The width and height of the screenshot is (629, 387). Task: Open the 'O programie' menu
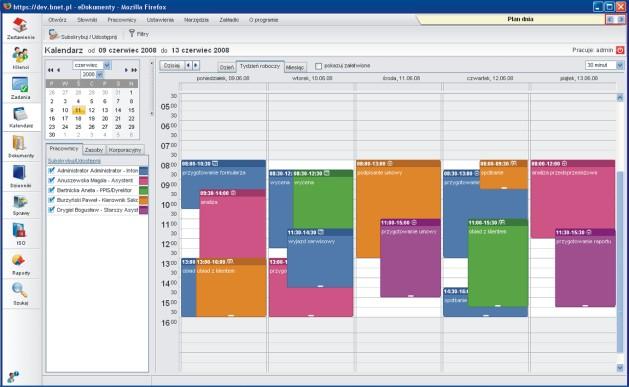click(264, 20)
